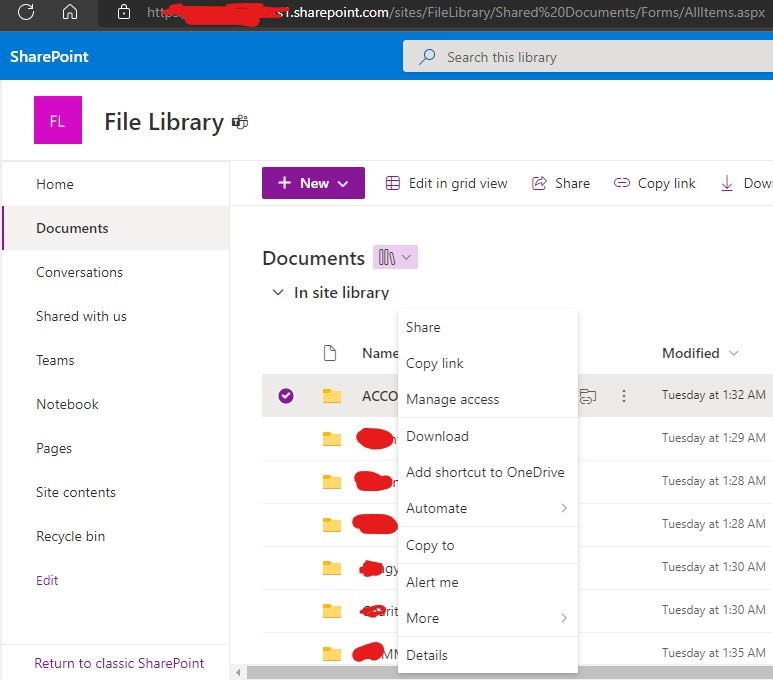Click the Share arrow icon in toolbar
The image size is (773, 680).
point(539,183)
